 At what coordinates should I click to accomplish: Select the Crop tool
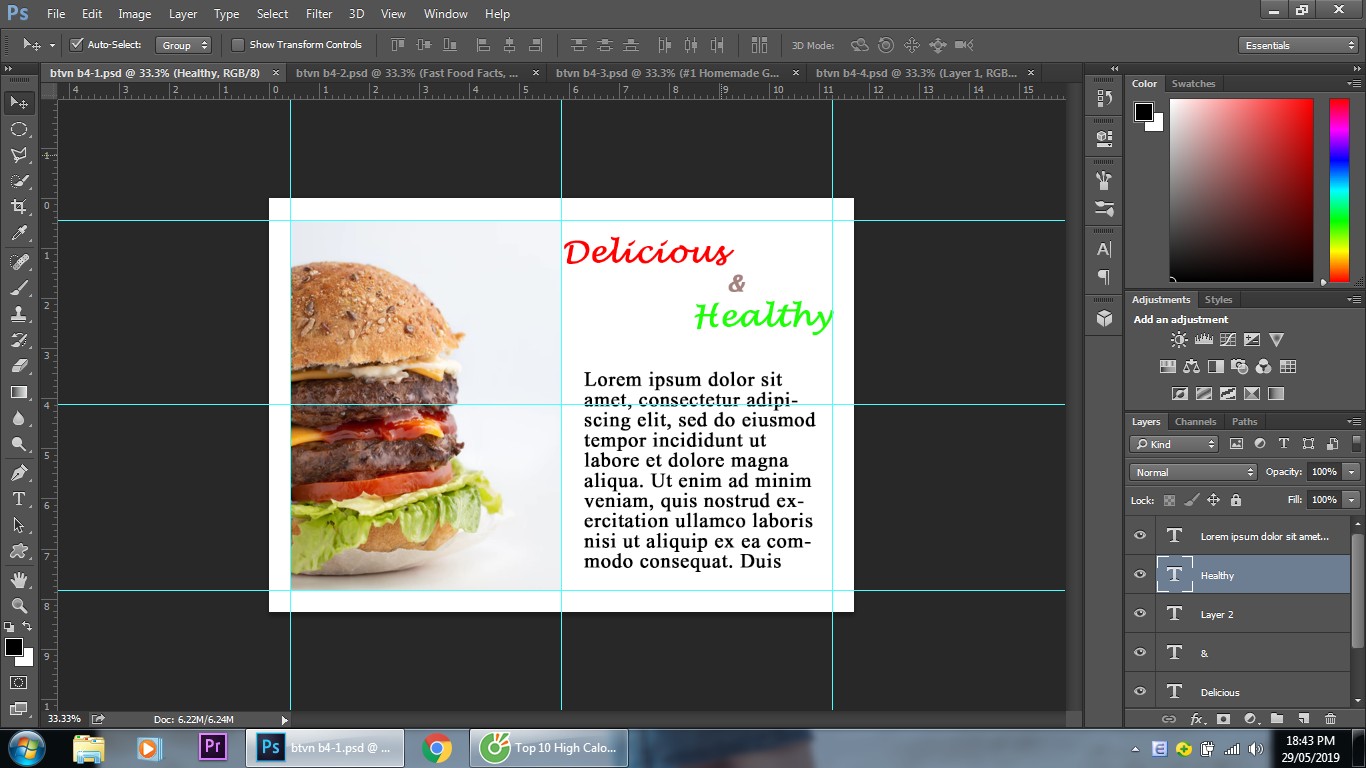coord(19,207)
